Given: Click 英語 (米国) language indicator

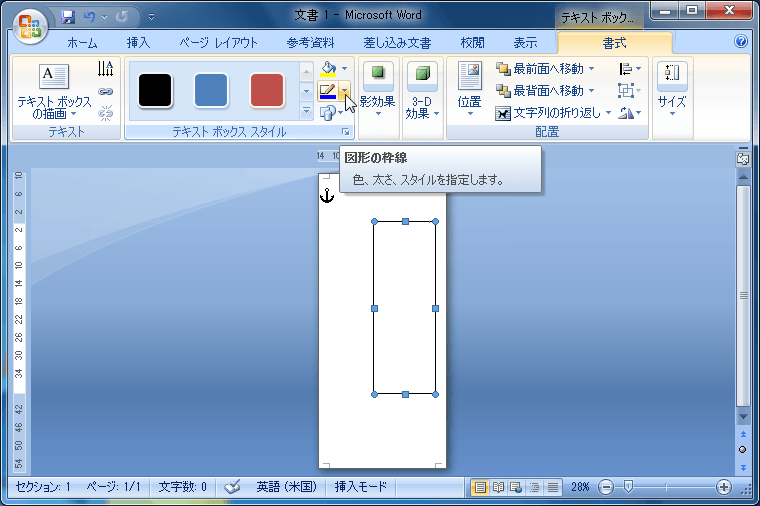Looking at the screenshot, I should point(286,487).
